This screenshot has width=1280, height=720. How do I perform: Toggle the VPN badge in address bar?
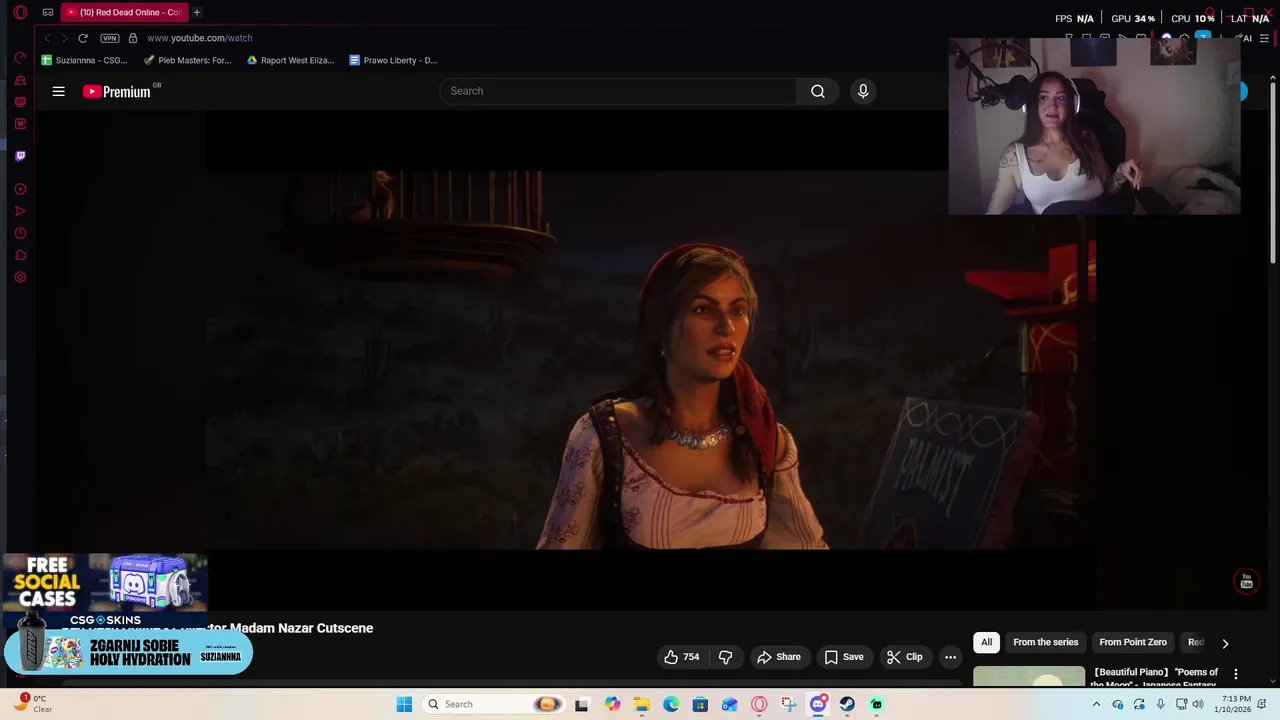pos(110,38)
